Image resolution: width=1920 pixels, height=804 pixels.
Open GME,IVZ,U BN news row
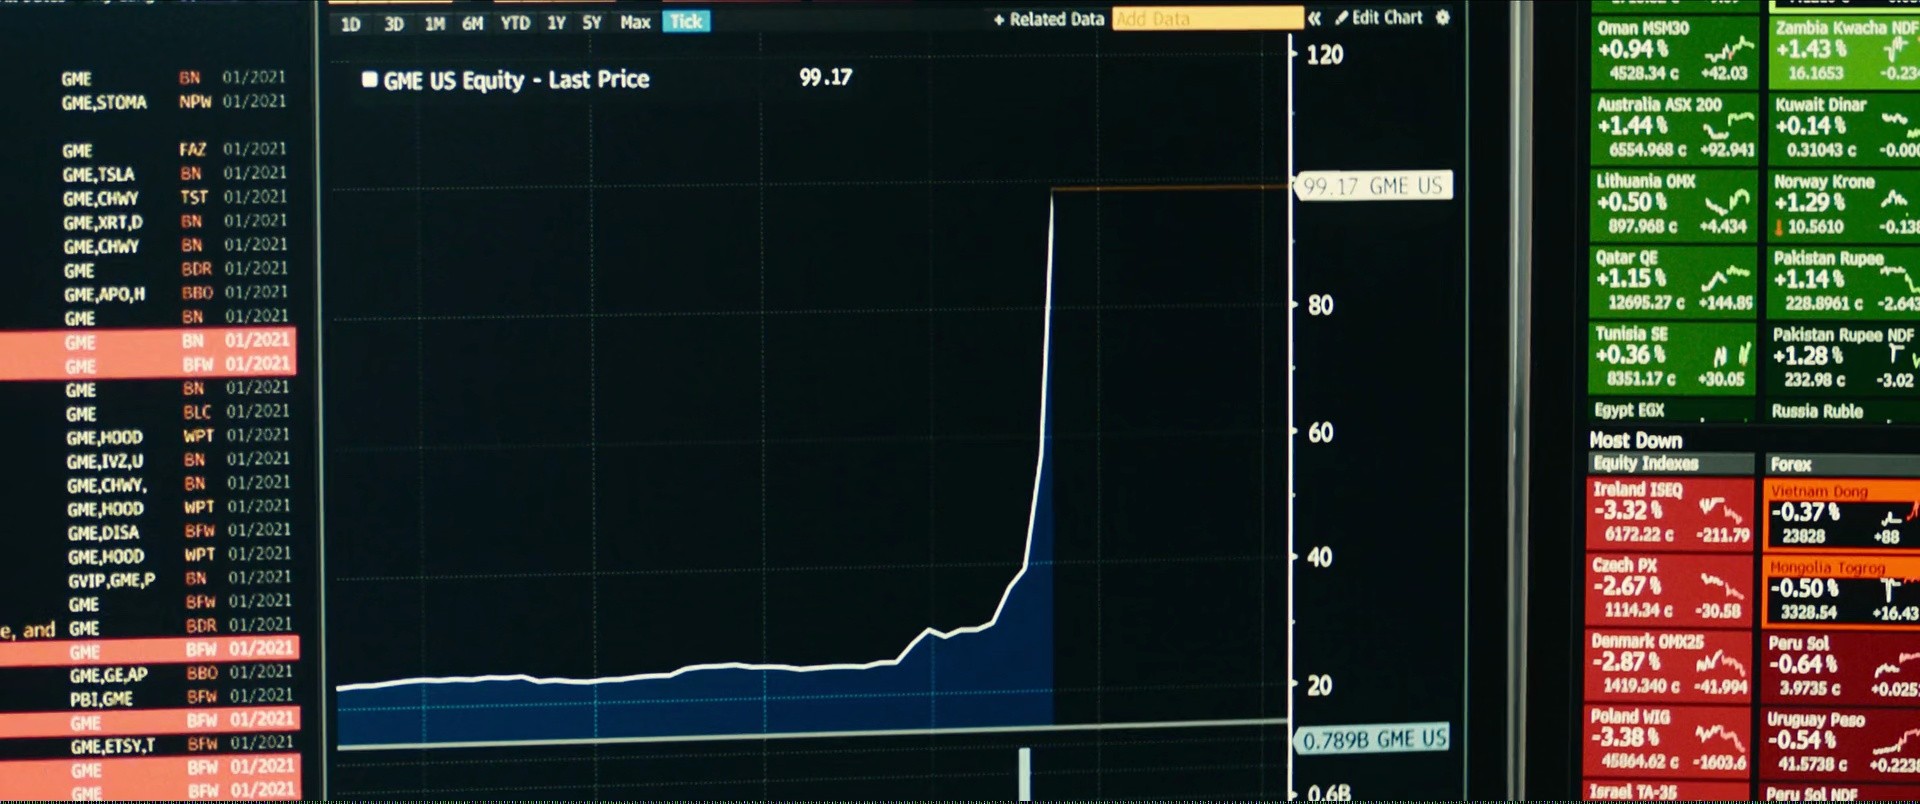click(x=178, y=461)
